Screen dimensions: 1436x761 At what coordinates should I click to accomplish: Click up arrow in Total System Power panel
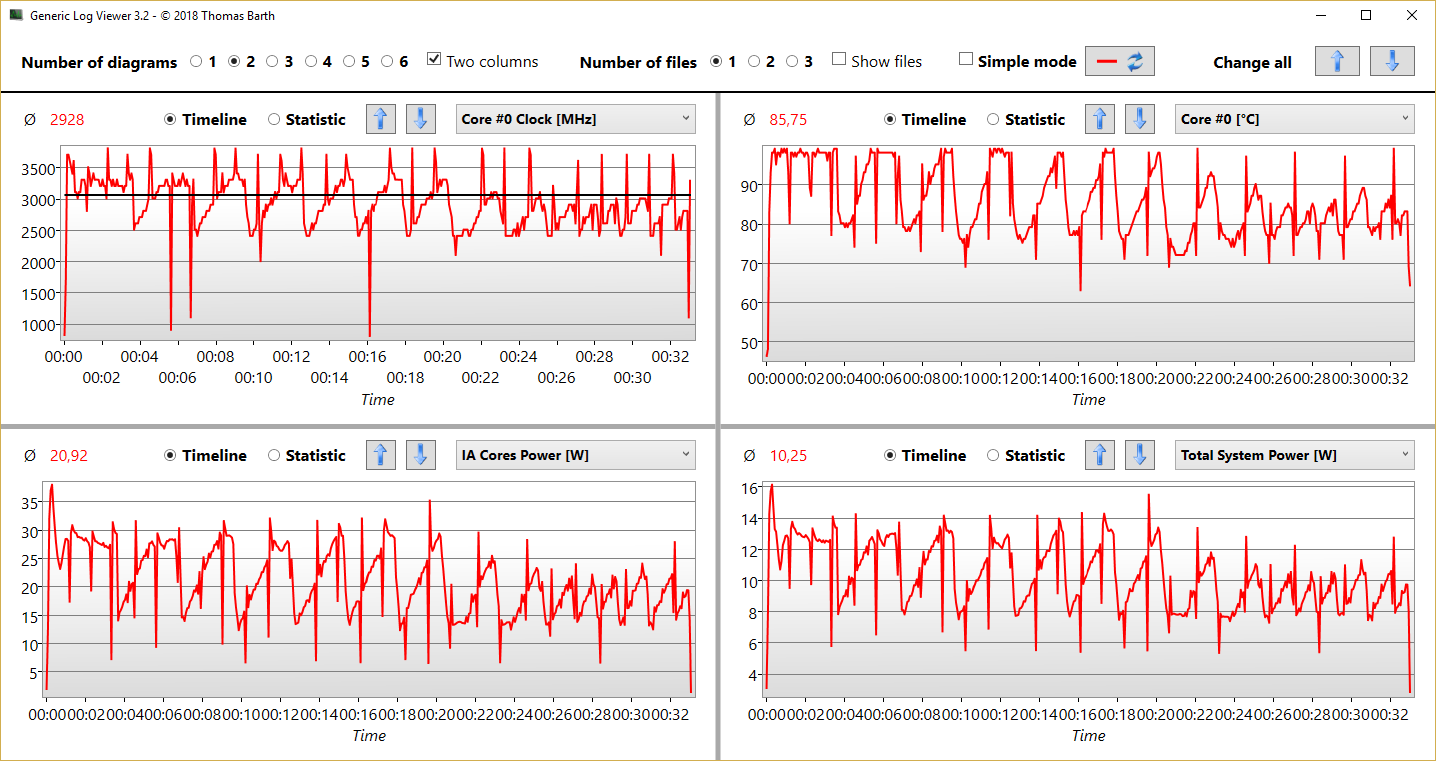tap(1100, 455)
